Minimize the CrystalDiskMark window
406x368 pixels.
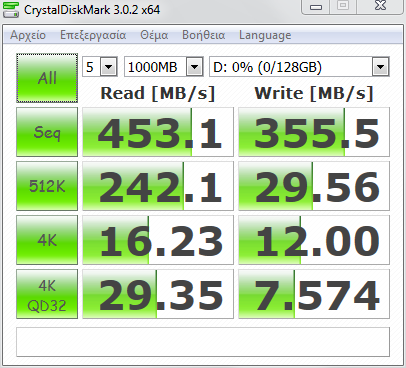tap(316, 7)
